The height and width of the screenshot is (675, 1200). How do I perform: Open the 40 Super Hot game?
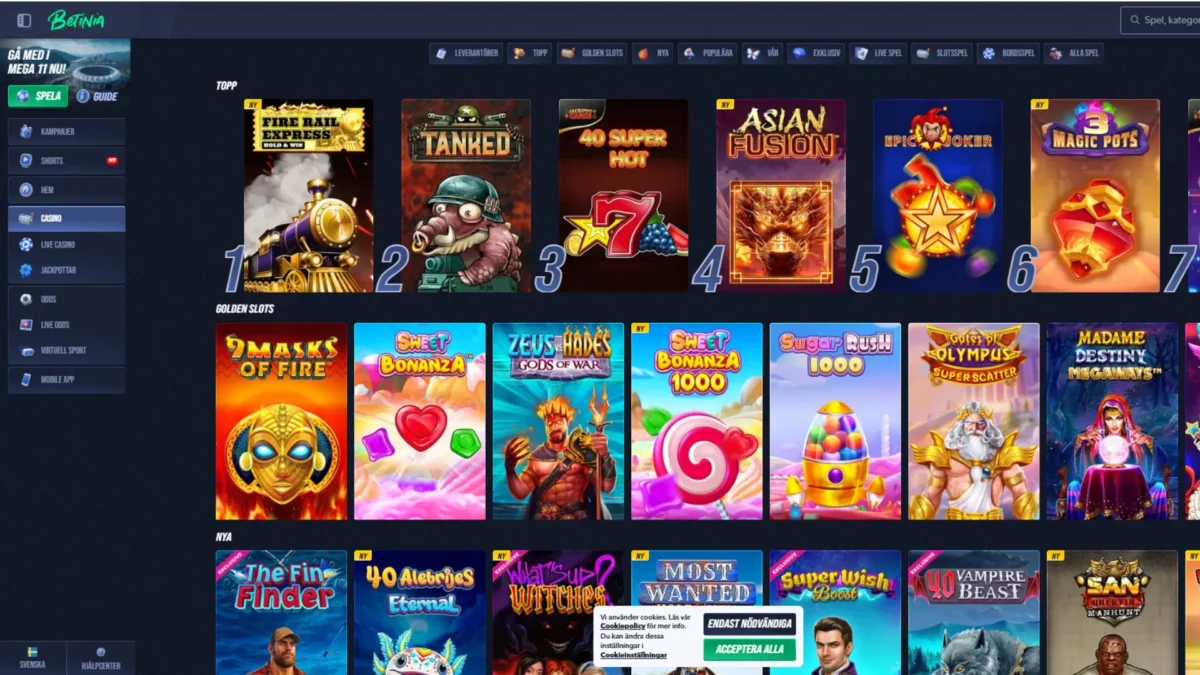[623, 195]
